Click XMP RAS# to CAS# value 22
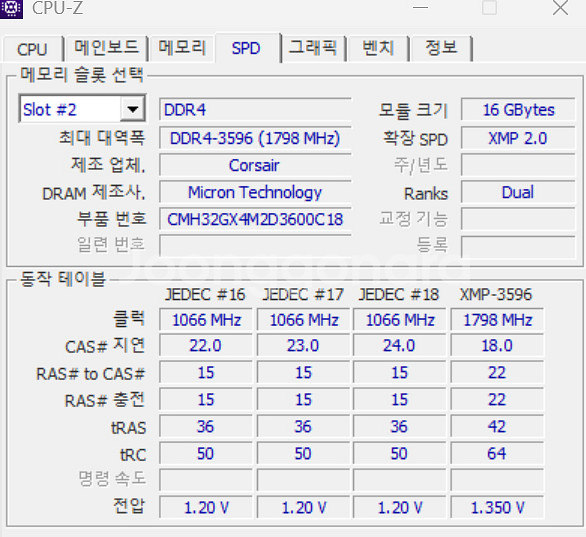This screenshot has width=586, height=537. [497, 372]
